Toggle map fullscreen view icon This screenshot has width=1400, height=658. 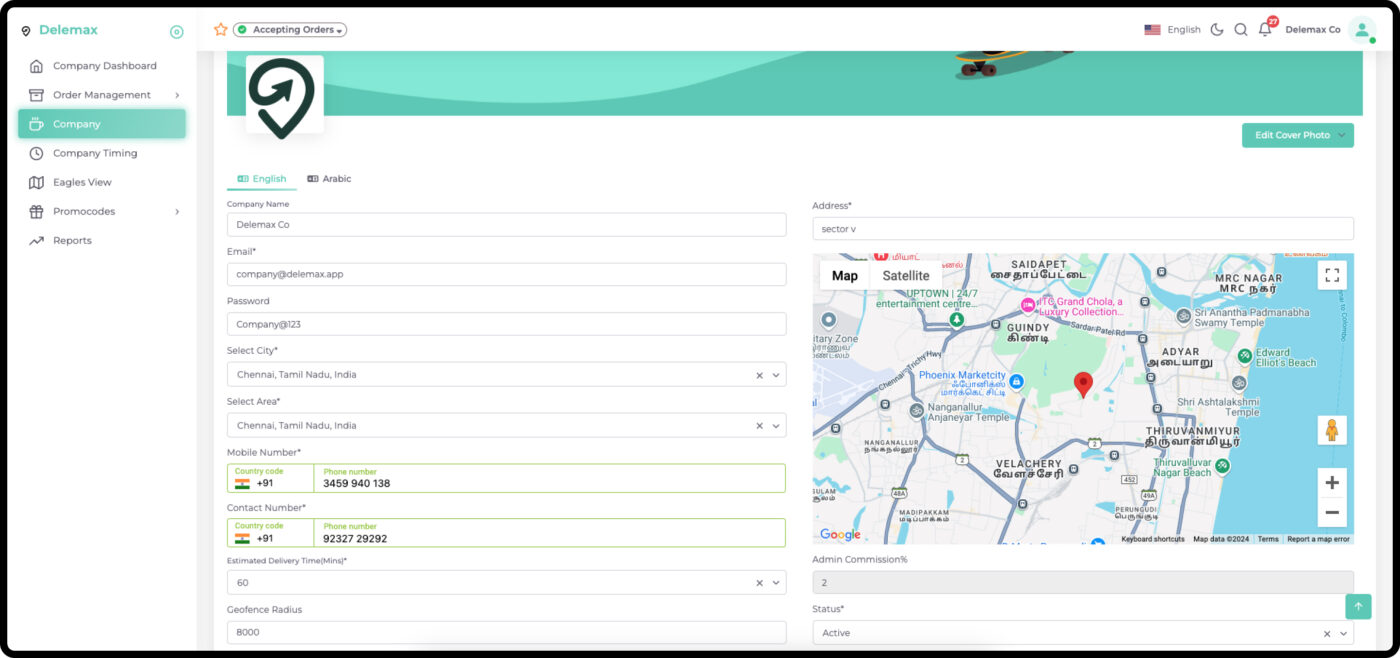tap(1332, 276)
